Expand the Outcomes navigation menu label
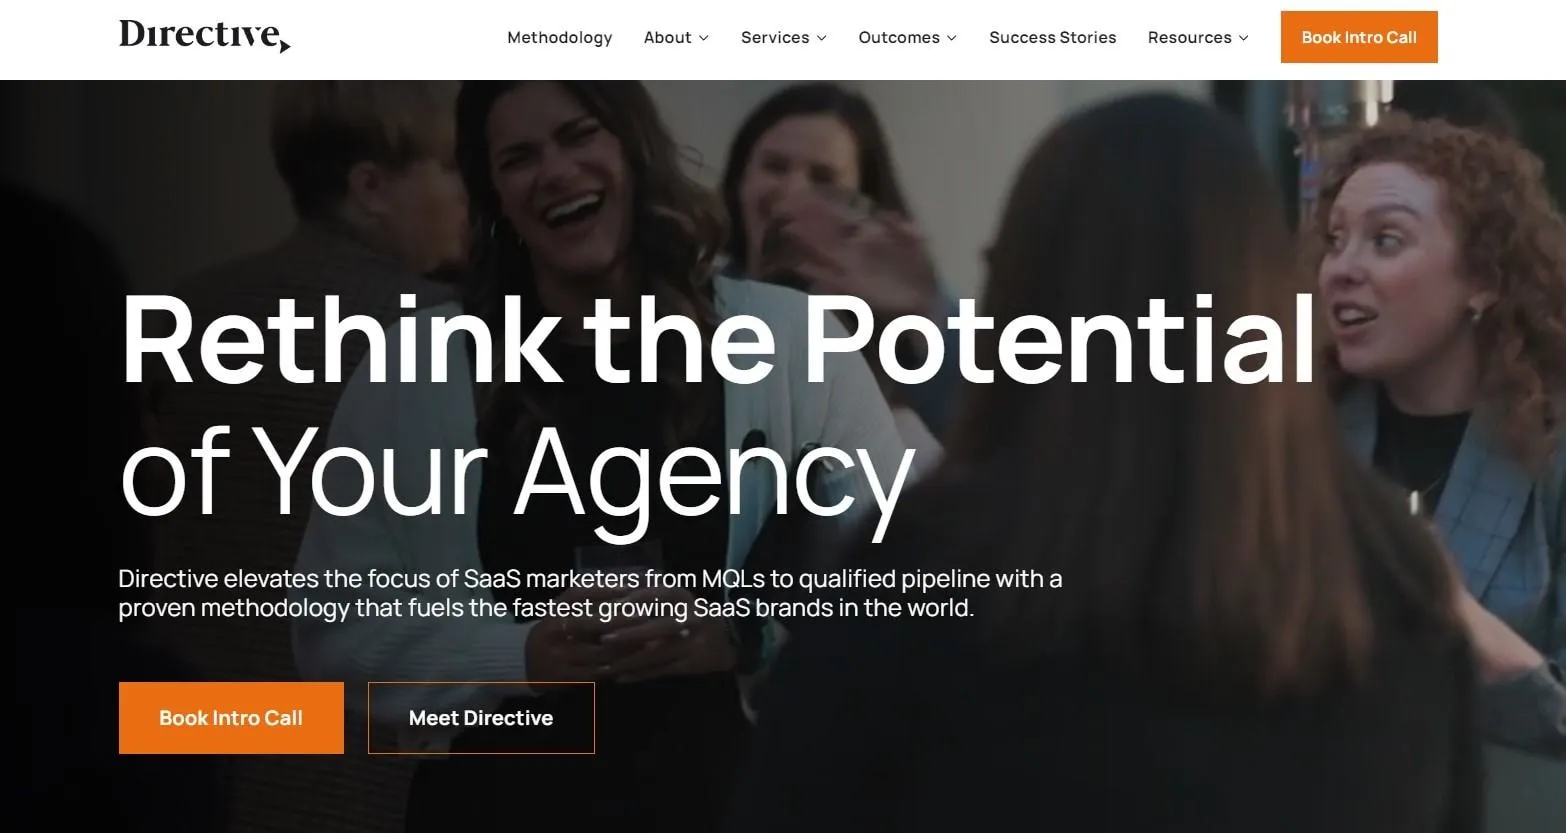Screen dimensions: 1566x833 pos(899,37)
